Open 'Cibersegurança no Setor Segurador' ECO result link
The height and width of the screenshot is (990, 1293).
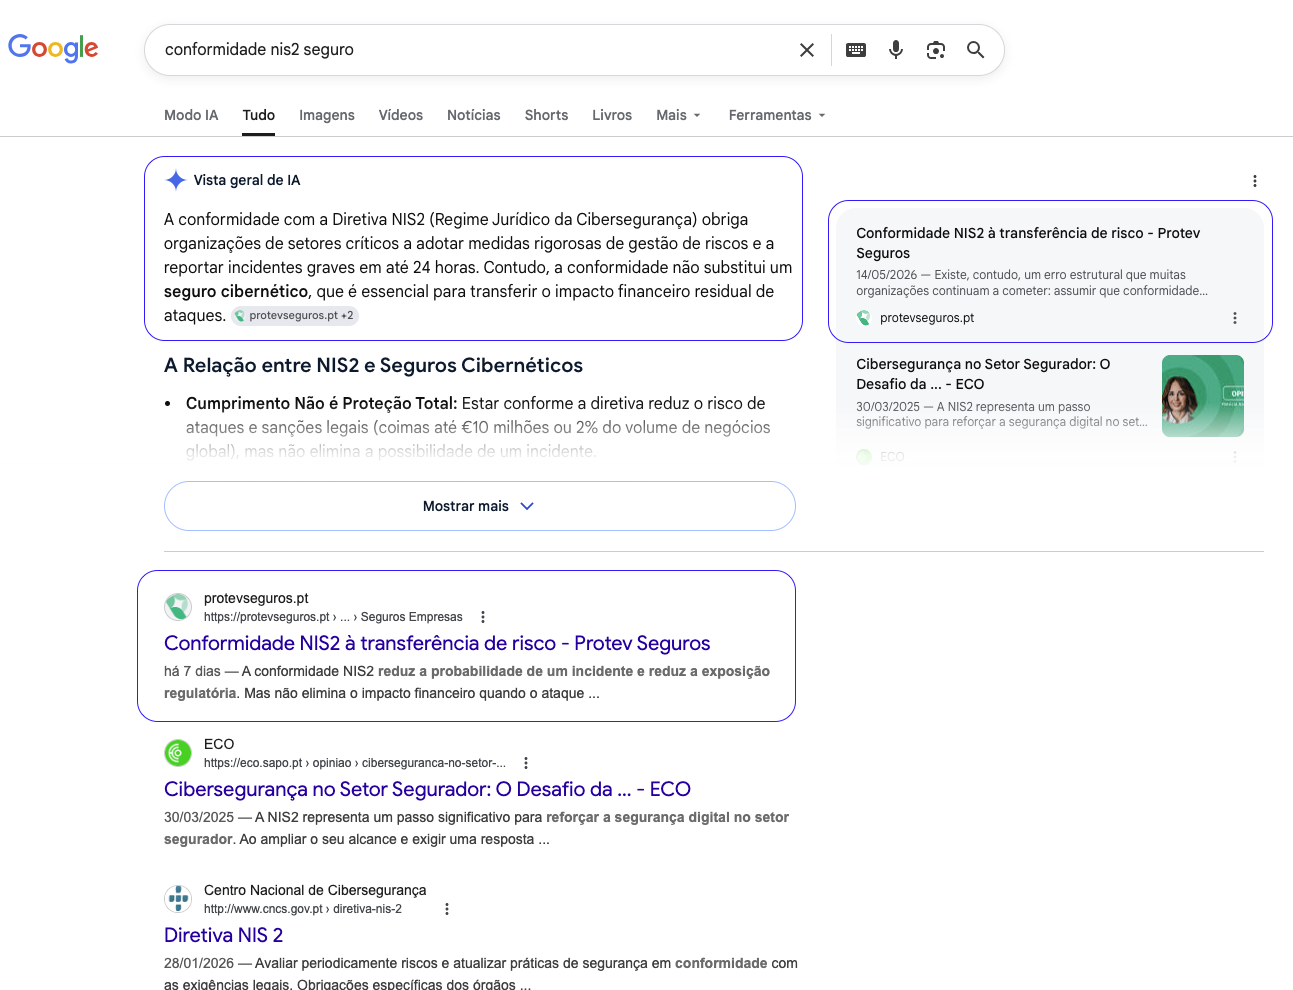tap(427, 789)
